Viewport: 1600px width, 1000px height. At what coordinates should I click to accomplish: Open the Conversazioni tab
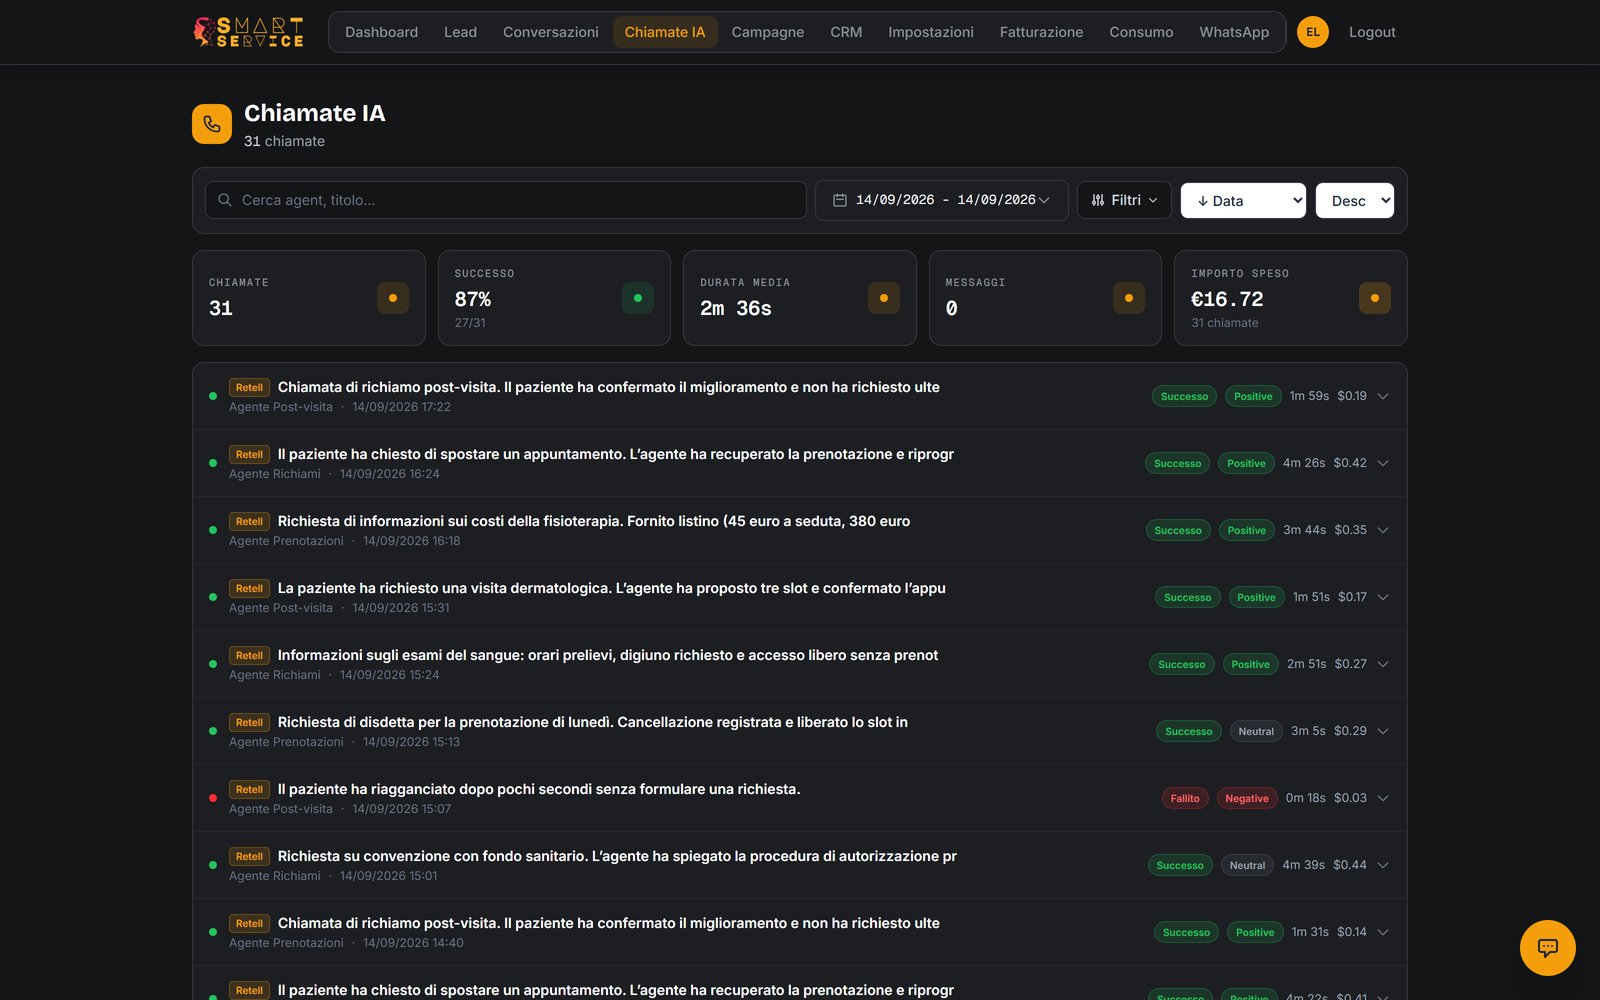tap(550, 32)
